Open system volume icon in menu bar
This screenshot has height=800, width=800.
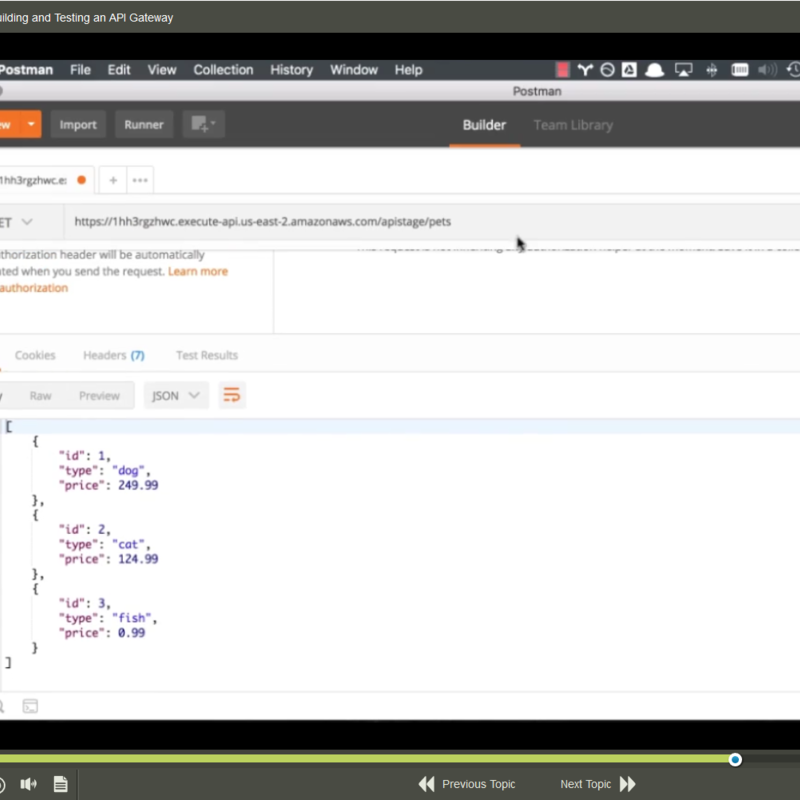pyautogui.click(x=767, y=69)
